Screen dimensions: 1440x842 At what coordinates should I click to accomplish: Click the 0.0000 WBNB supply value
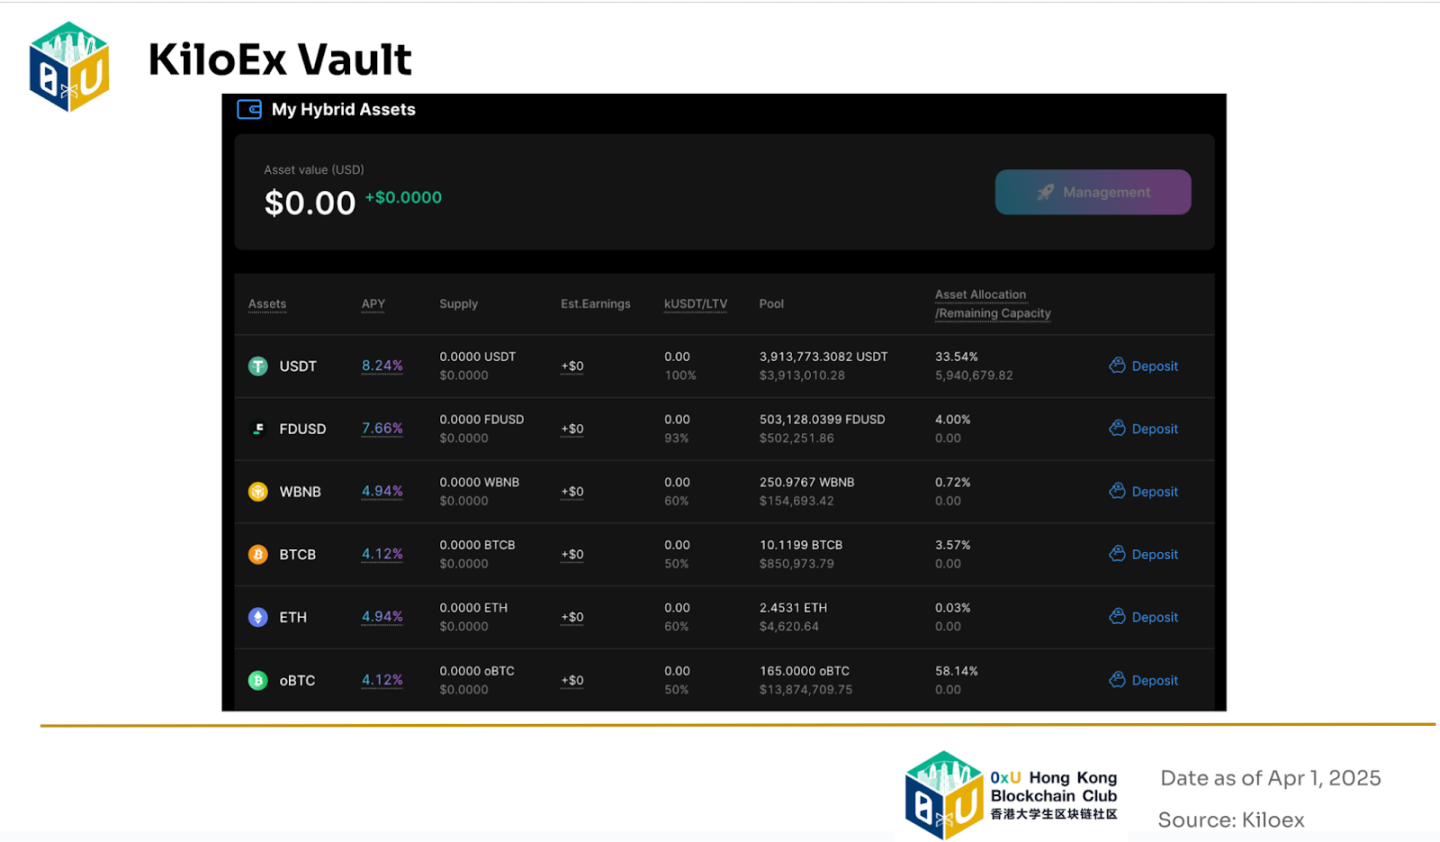(479, 482)
